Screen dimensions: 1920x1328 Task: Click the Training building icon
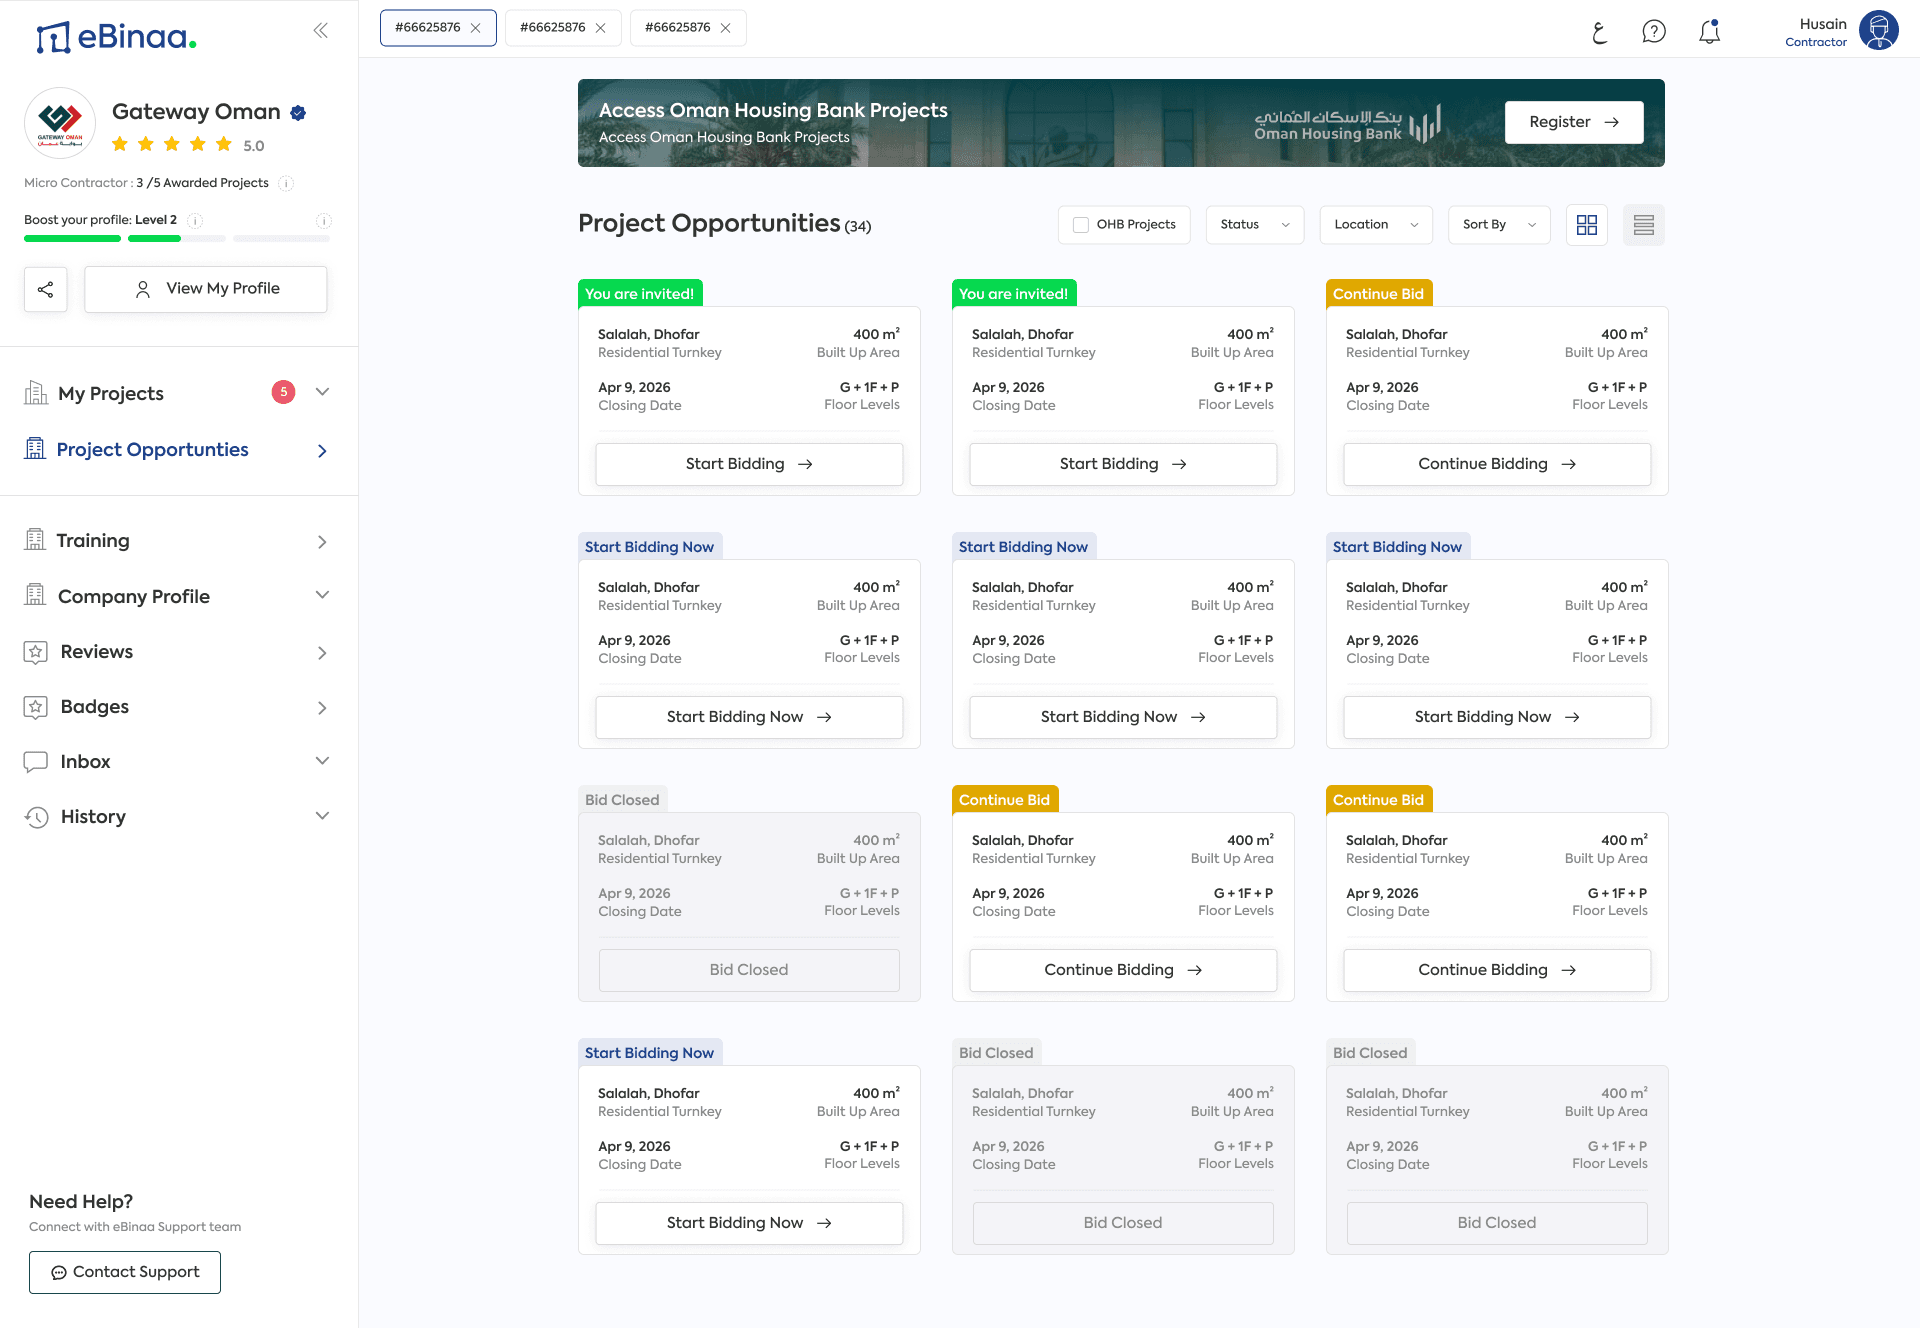click(35, 540)
